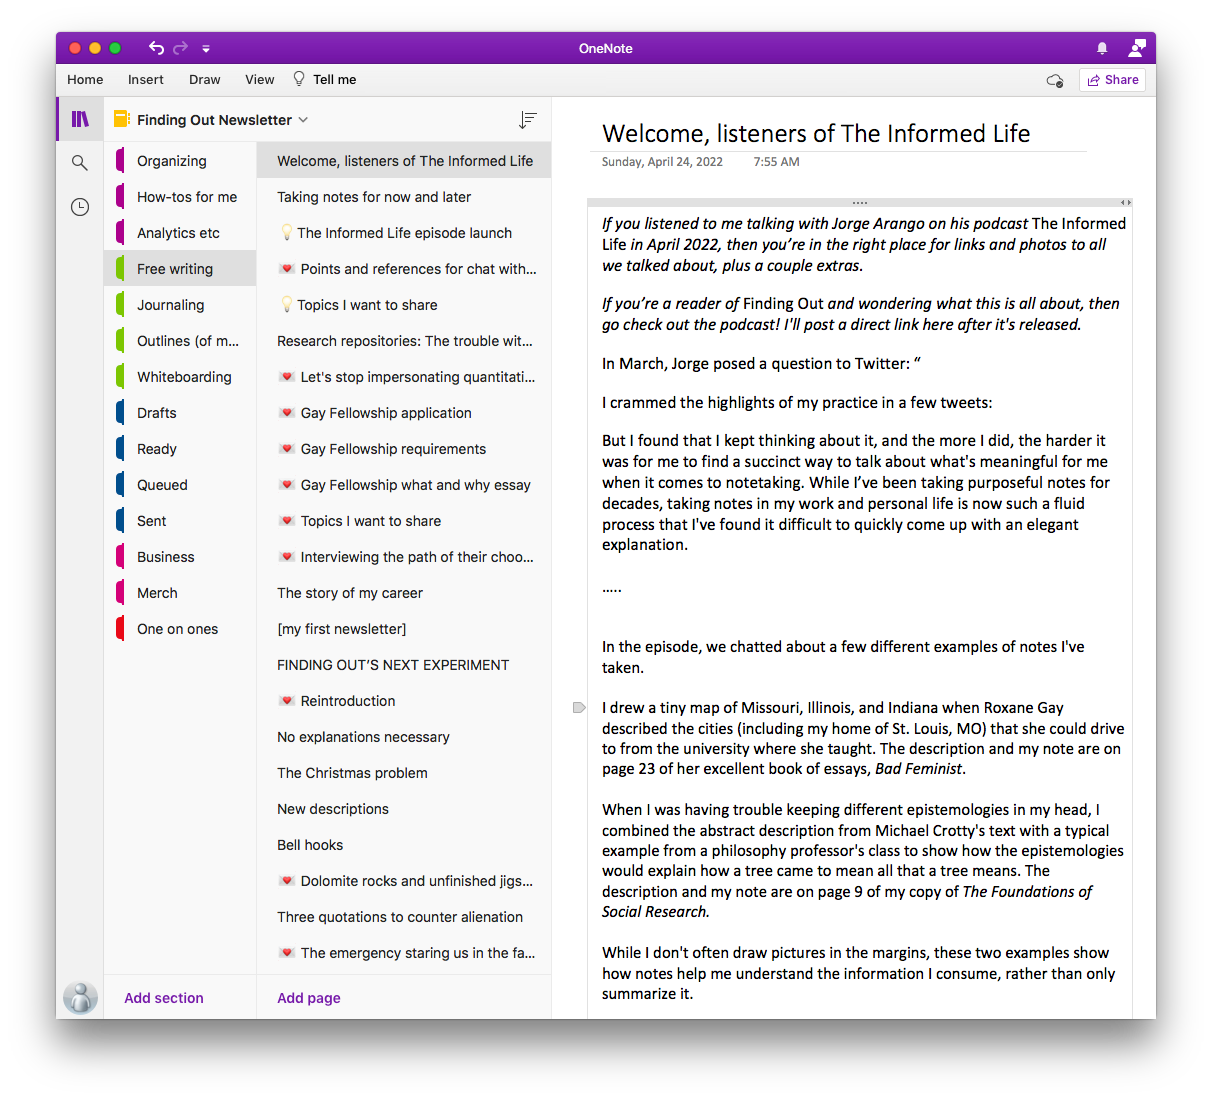The width and height of the screenshot is (1212, 1099).
Task: Click Add section
Action: pyautogui.click(x=164, y=998)
